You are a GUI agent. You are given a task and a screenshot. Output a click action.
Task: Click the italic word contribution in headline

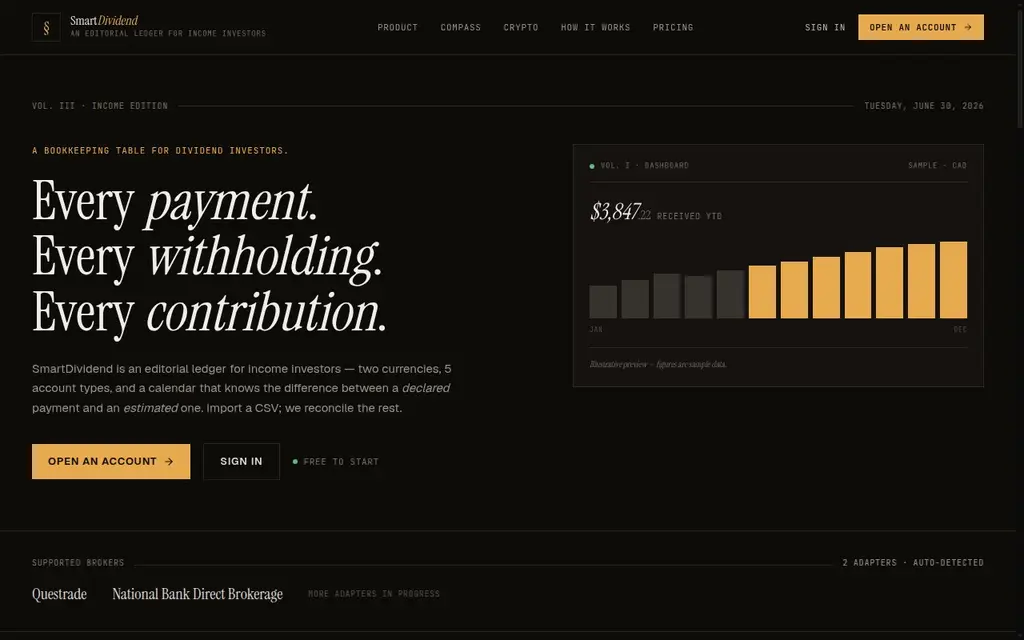pyautogui.click(x=266, y=313)
